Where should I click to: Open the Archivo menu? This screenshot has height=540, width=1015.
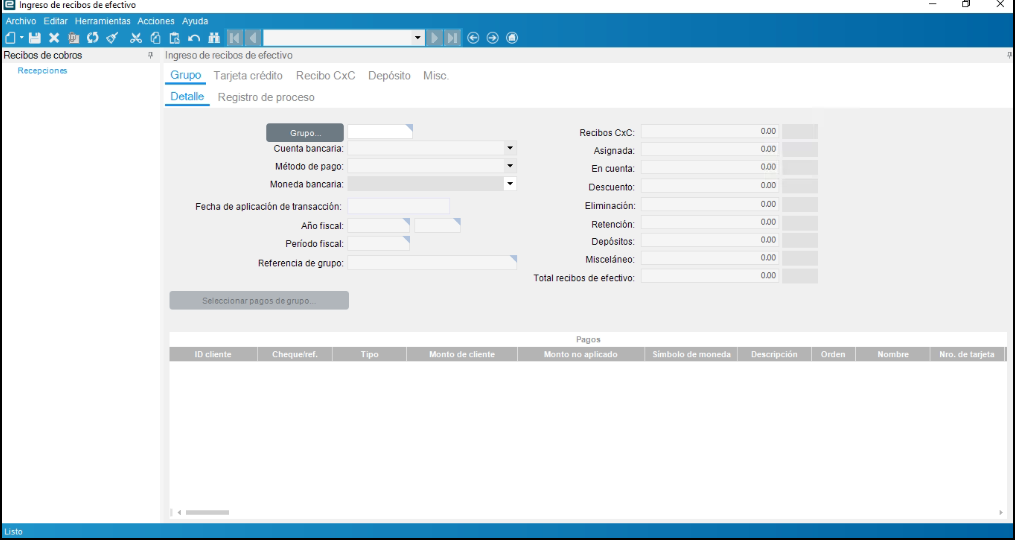(x=21, y=21)
